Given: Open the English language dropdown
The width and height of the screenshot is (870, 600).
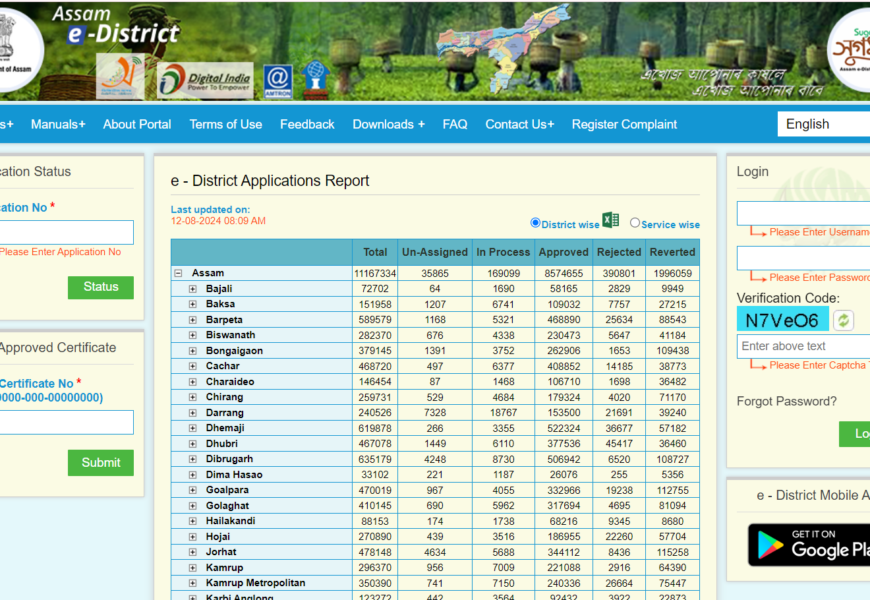Looking at the screenshot, I should tap(823, 124).
